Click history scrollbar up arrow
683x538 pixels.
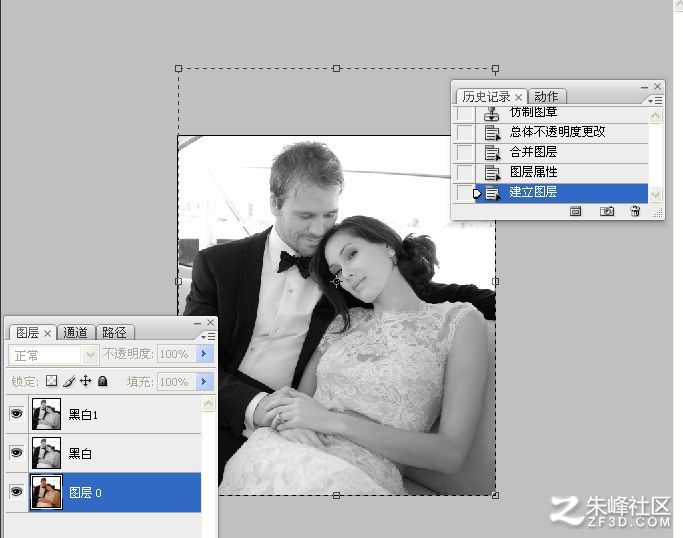pyautogui.click(x=656, y=115)
